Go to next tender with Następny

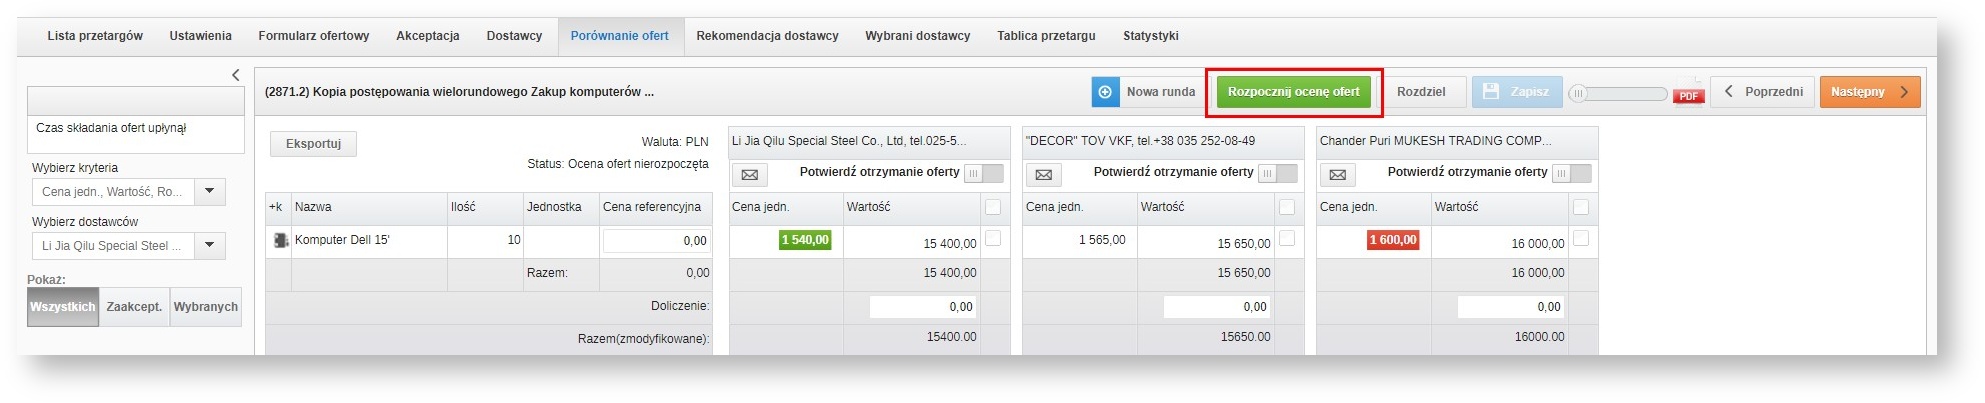[x=1869, y=92]
